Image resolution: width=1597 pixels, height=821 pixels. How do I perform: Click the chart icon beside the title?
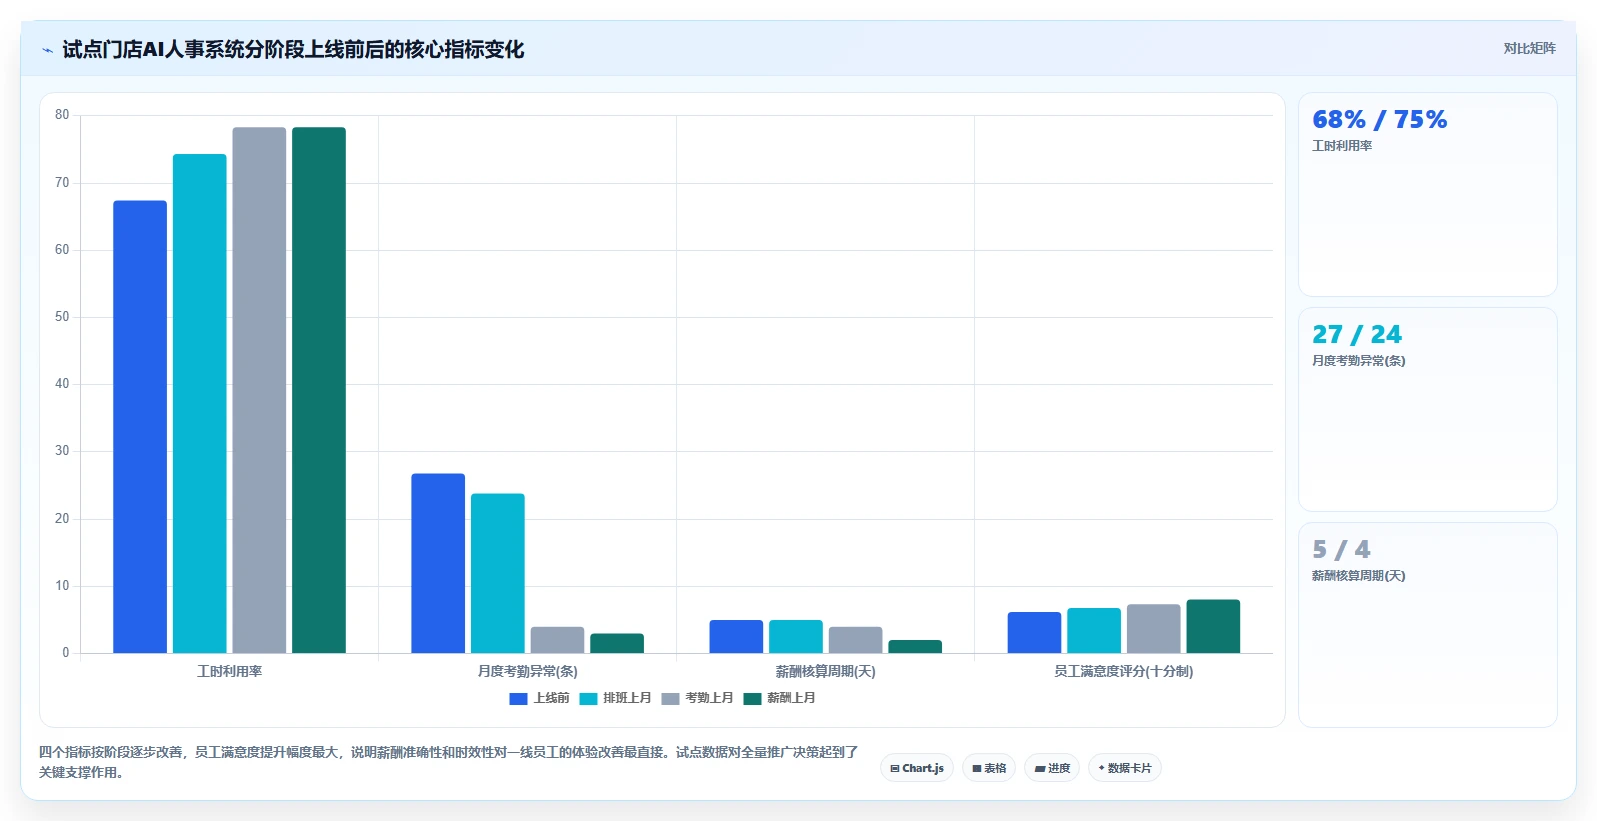click(47, 50)
